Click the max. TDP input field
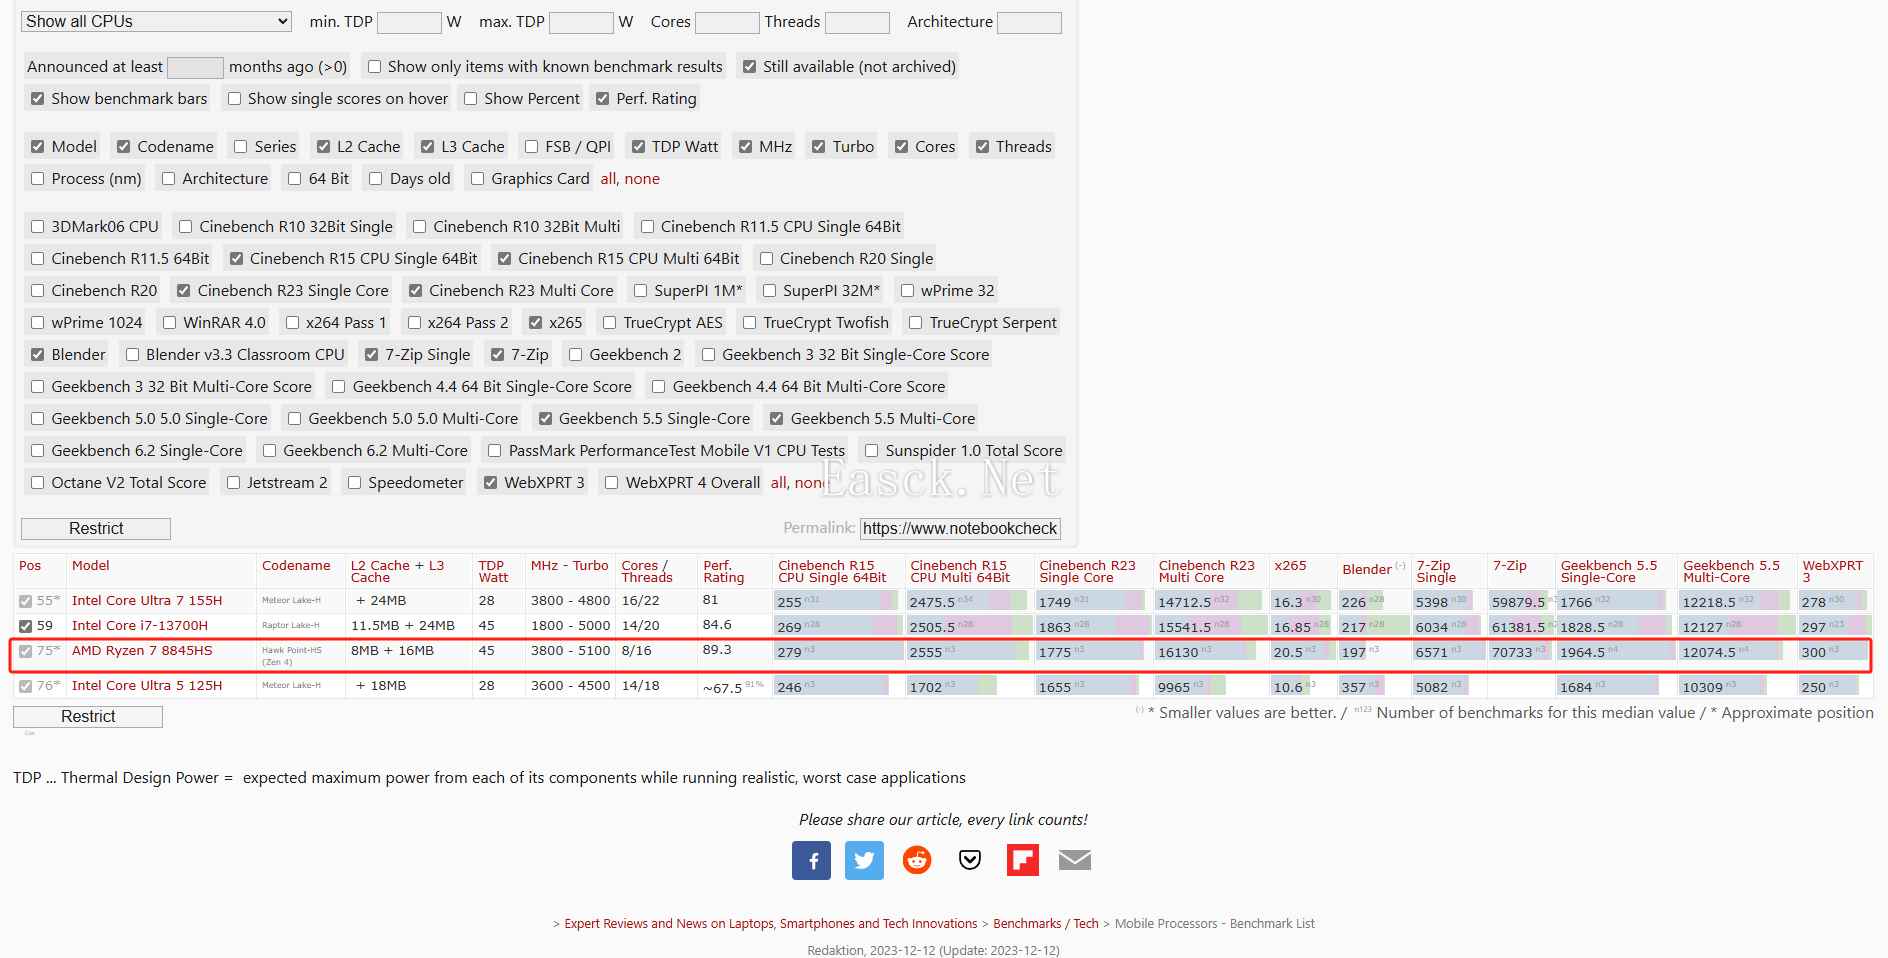This screenshot has height=958, width=1888. [581, 22]
